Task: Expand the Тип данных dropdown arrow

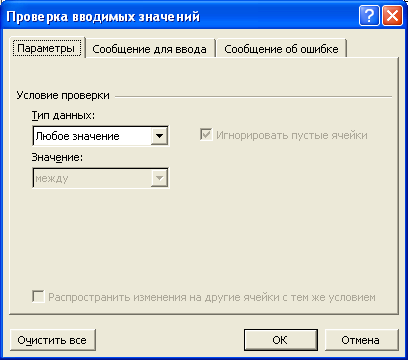Action: tap(159, 136)
